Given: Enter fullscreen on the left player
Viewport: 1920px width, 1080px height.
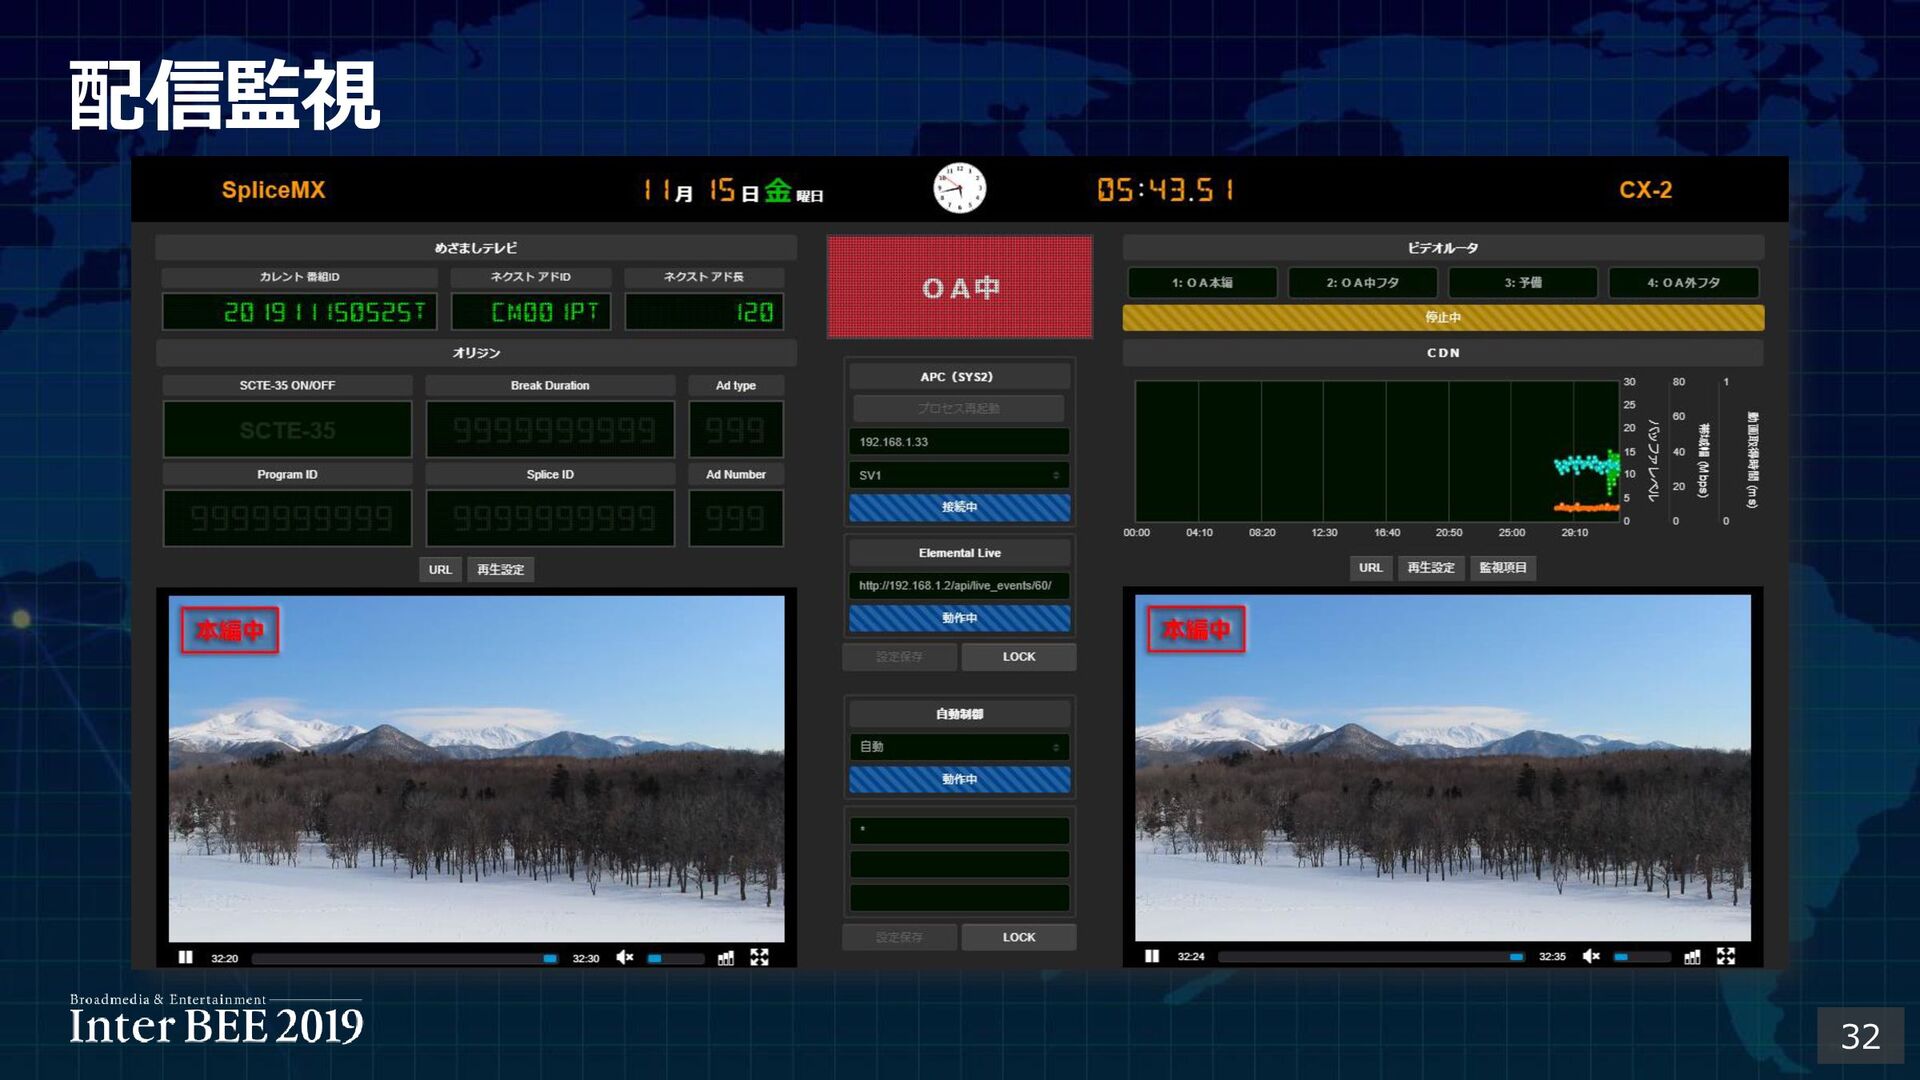Looking at the screenshot, I should coord(760,958).
